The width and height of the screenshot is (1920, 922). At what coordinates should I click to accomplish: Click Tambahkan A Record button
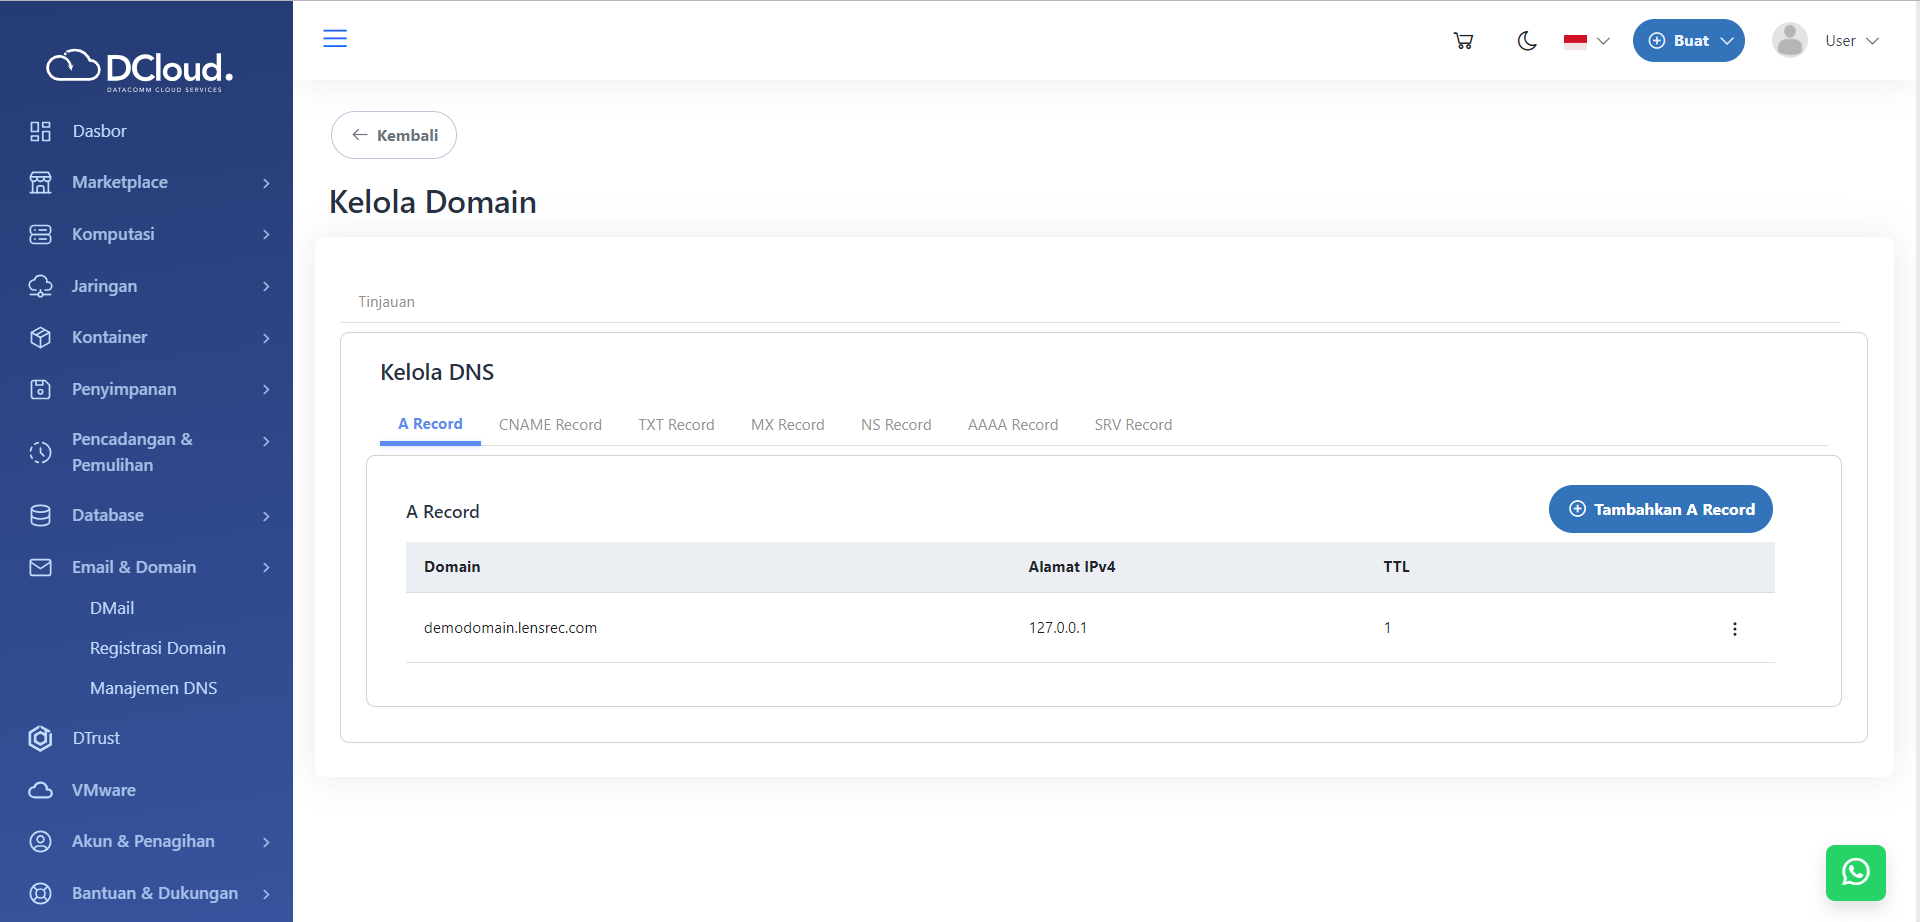coord(1660,509)
